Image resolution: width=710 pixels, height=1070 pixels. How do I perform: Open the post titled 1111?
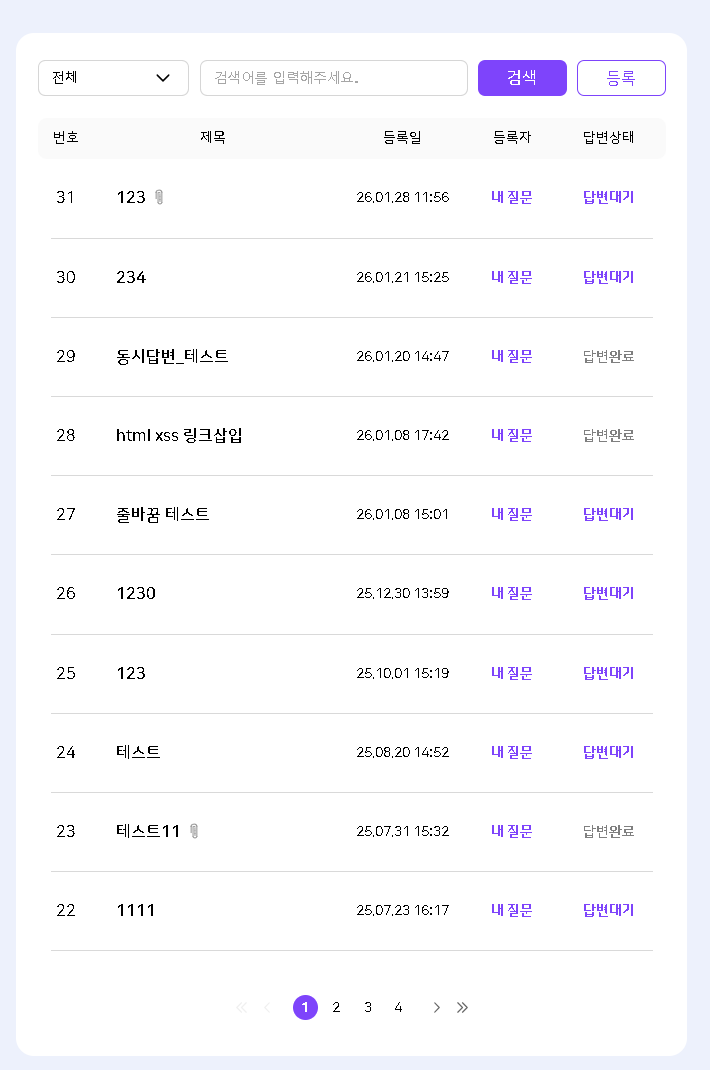[136, 910]
